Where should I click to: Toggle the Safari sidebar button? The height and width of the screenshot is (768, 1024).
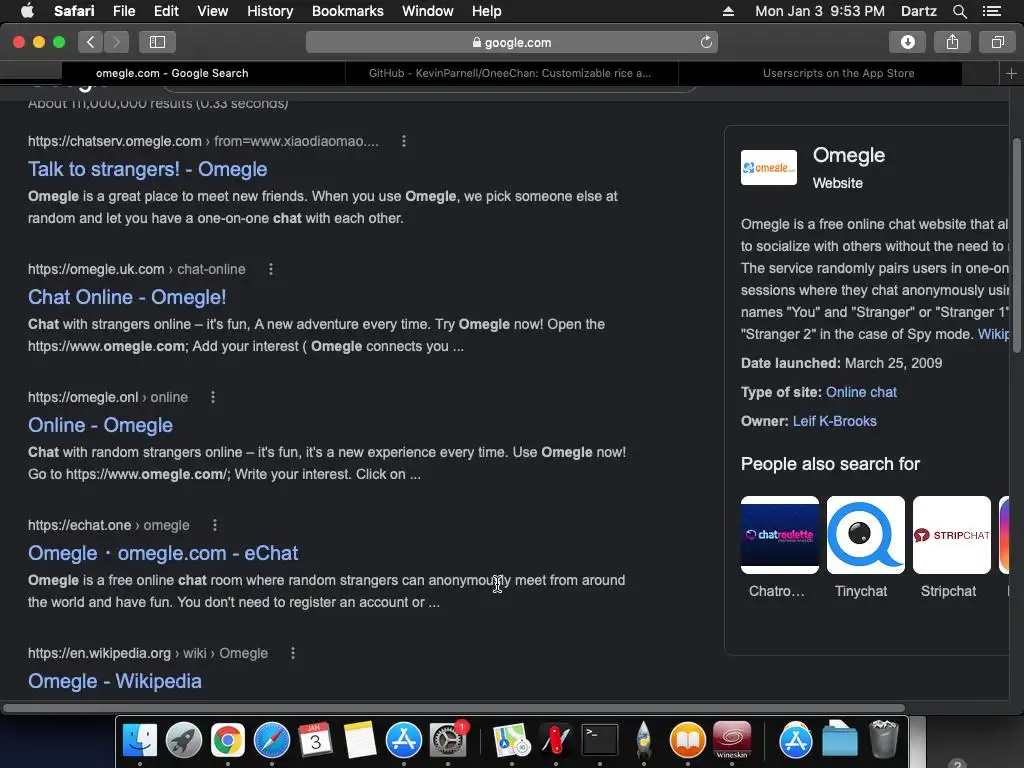tap(157, 42)
